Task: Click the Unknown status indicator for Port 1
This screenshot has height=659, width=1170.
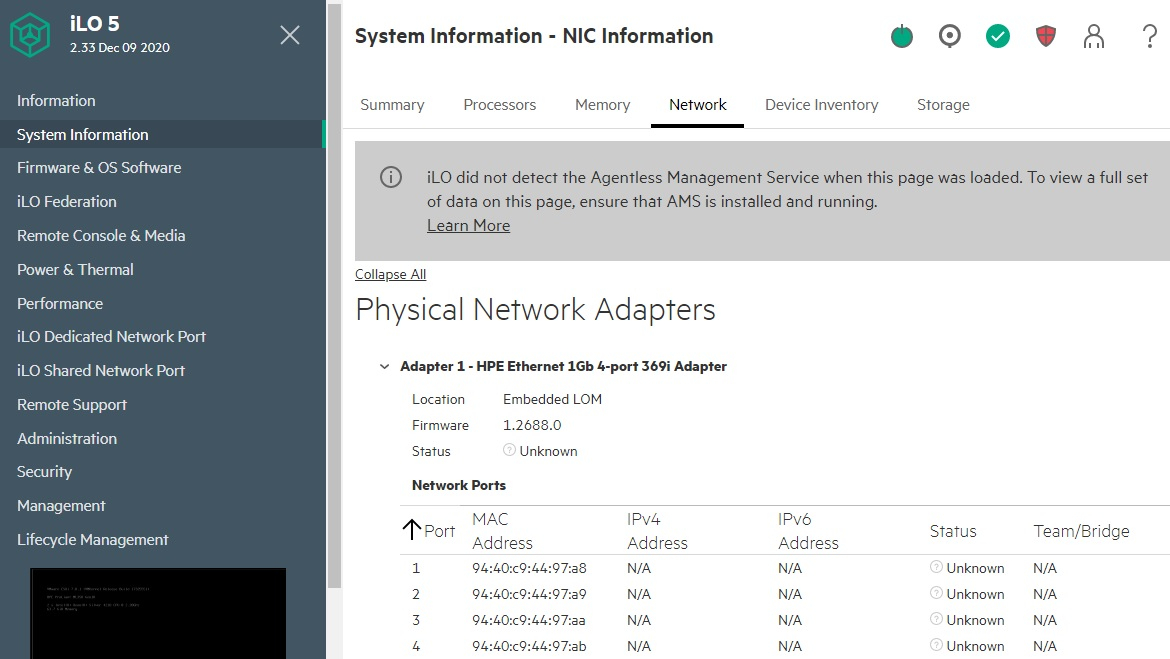Action: [935, 568]
